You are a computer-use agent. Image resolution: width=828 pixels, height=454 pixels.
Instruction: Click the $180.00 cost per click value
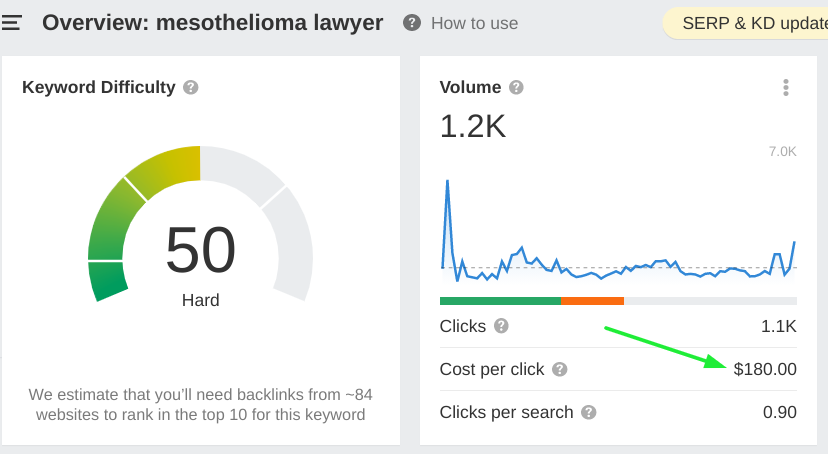click(x=765, y=369)
